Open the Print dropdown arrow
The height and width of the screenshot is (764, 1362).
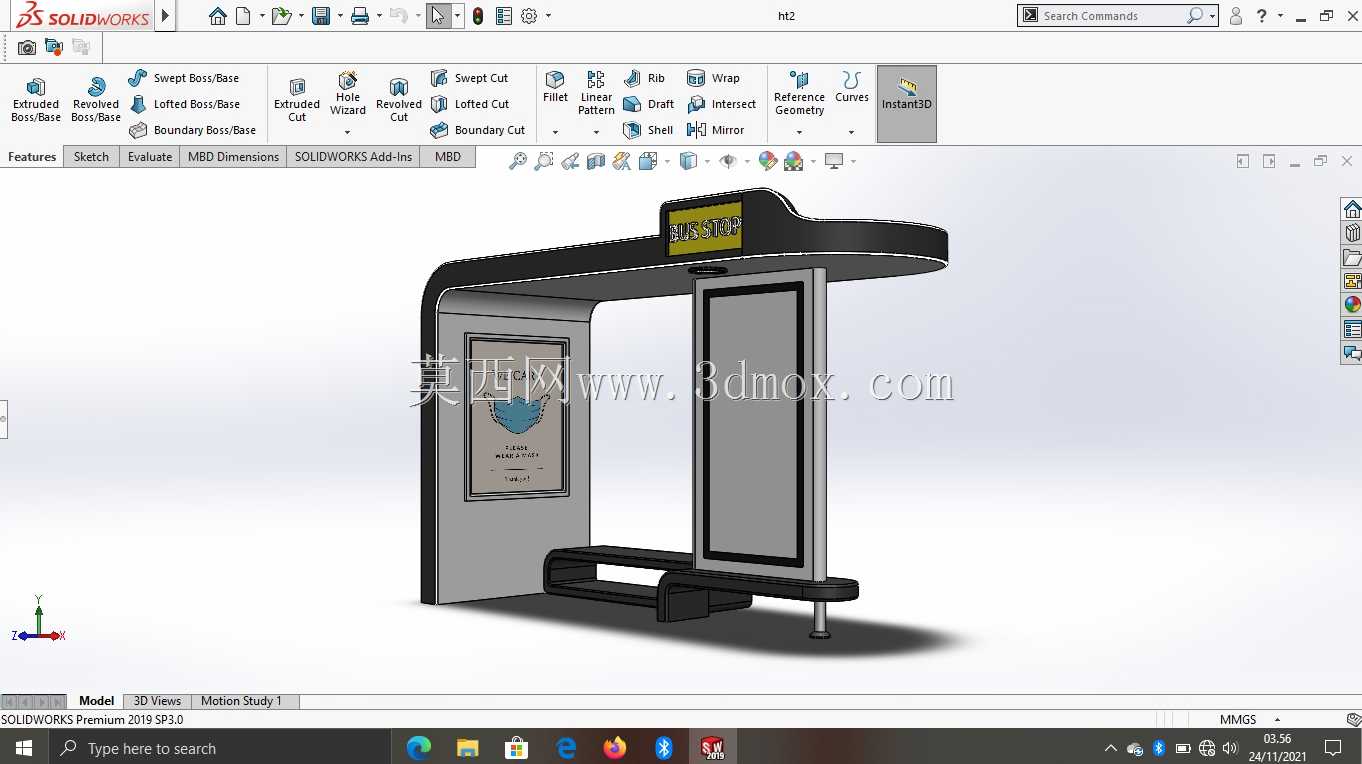coord(379,16)
